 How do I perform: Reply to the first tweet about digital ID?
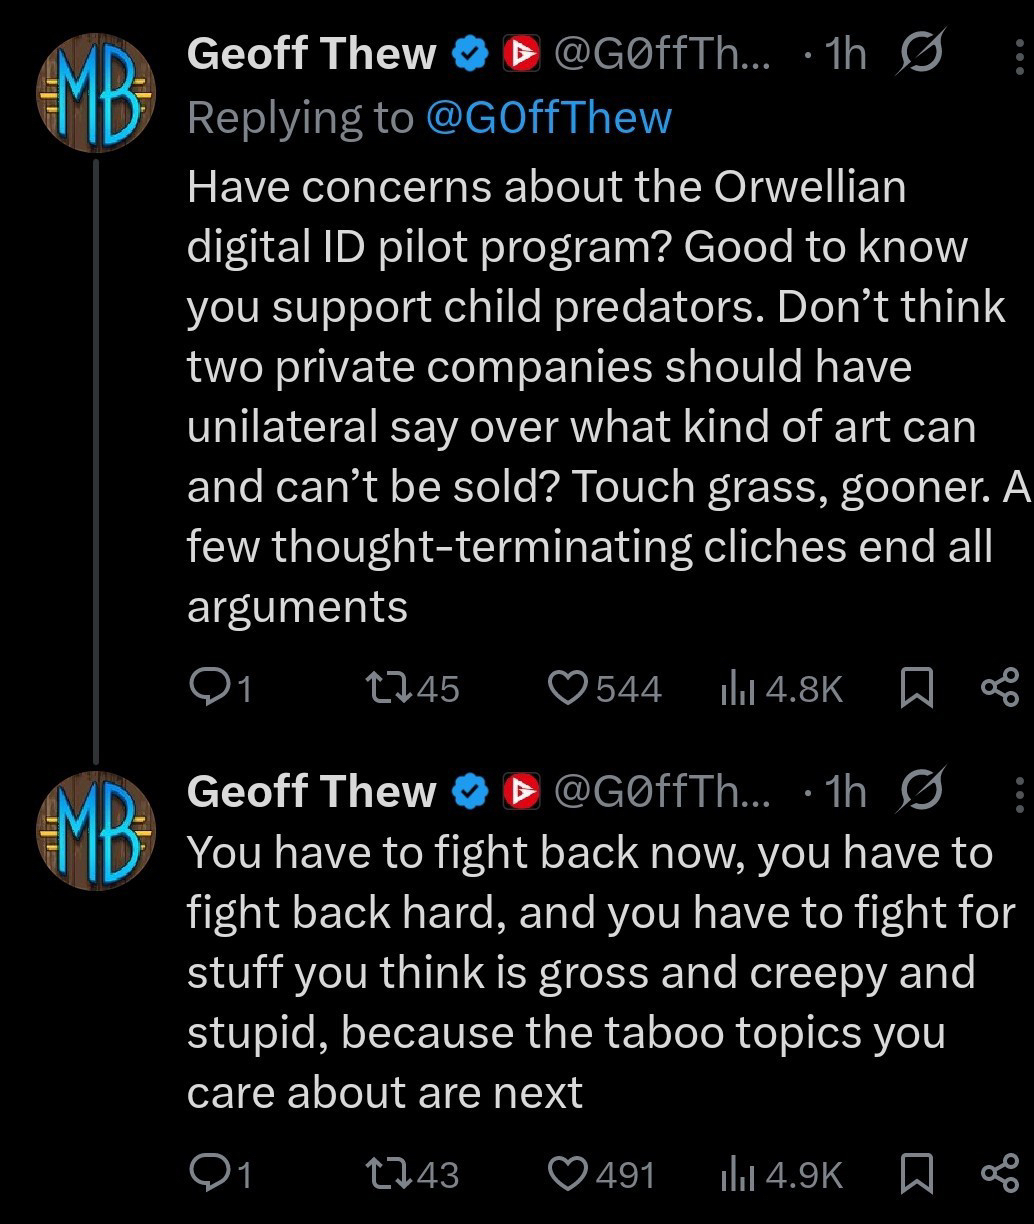point(208,688)
